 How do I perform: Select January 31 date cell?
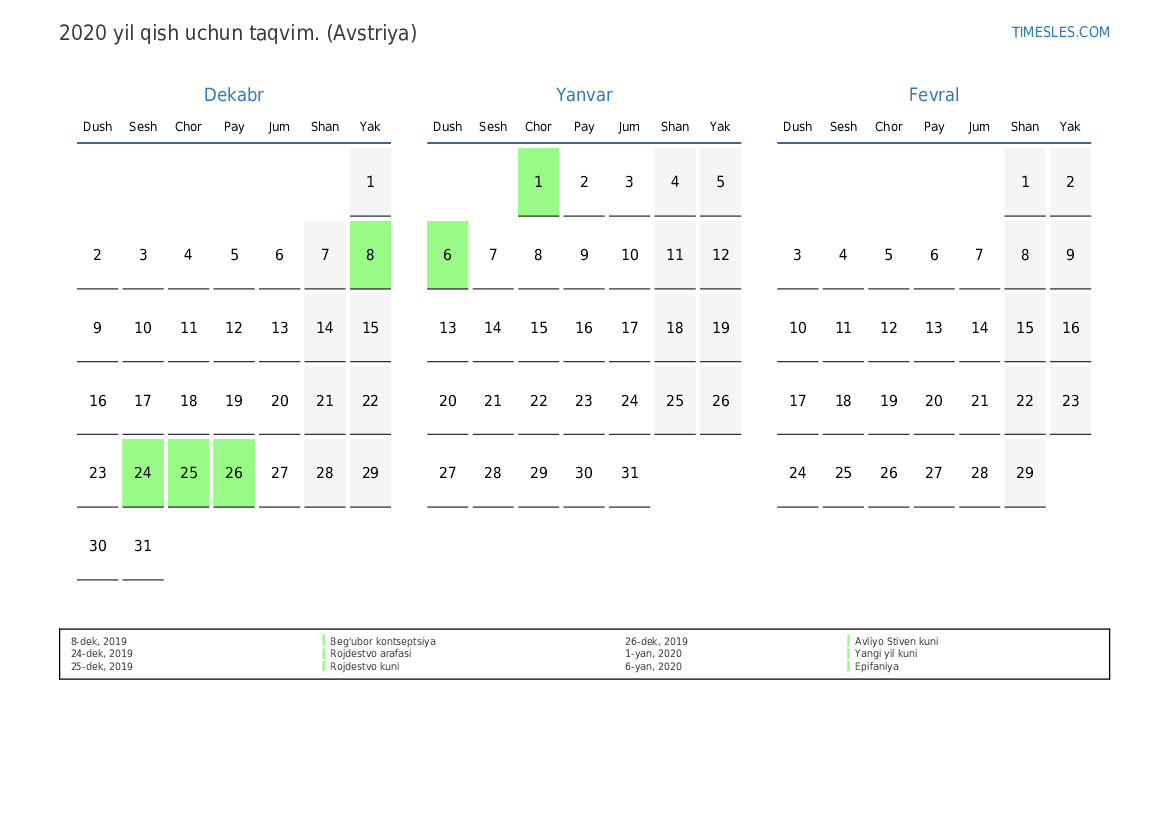(x=629, y=473)
